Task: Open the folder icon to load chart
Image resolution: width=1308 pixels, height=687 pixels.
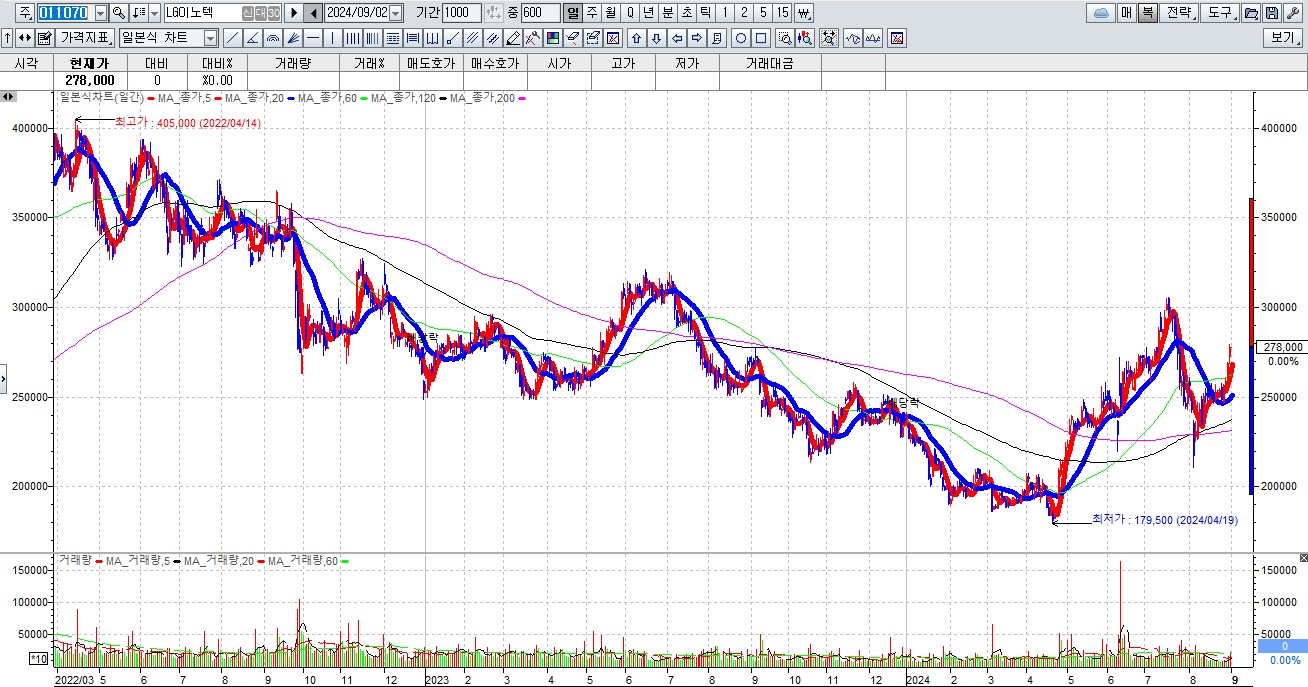Action: click(1250, 13)
